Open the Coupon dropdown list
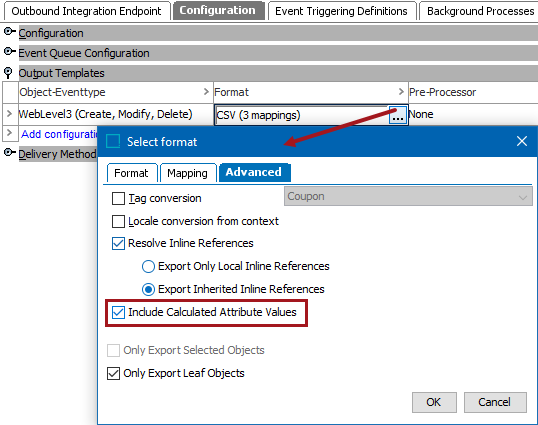This screenshot has width=538, height=425. coord(408,196)
